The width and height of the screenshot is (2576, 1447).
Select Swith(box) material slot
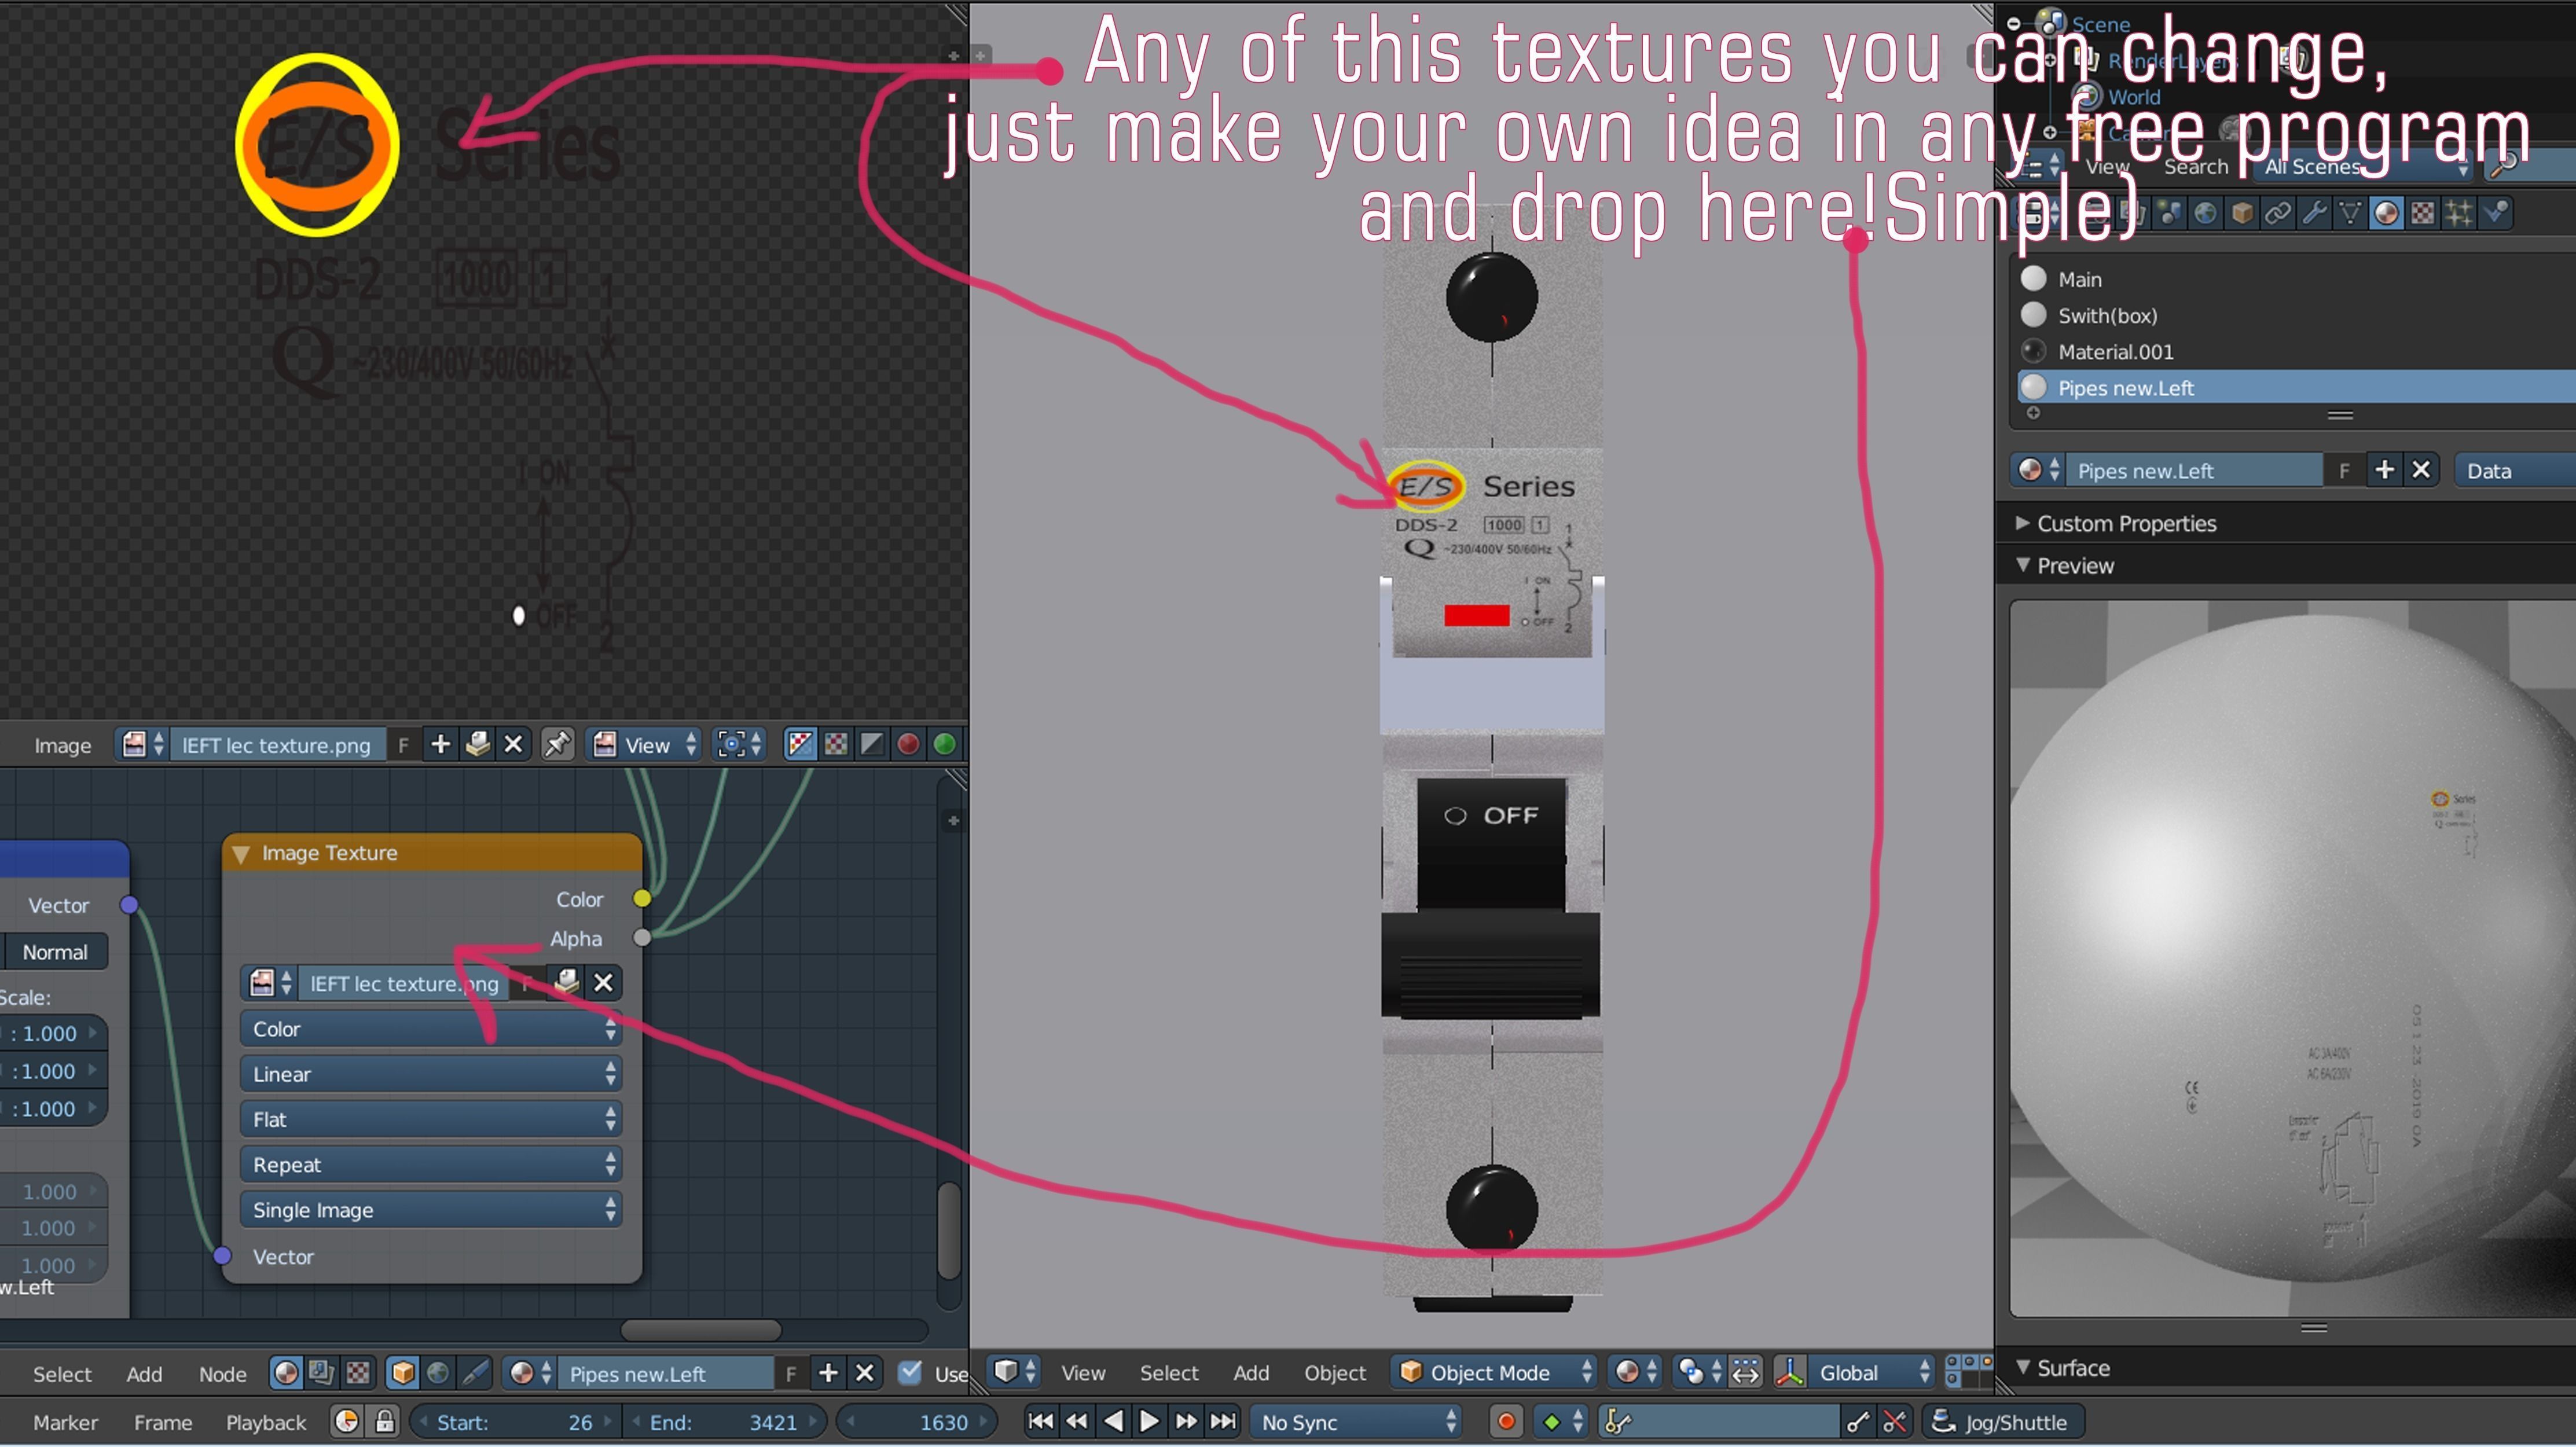tap(2107, 315)
